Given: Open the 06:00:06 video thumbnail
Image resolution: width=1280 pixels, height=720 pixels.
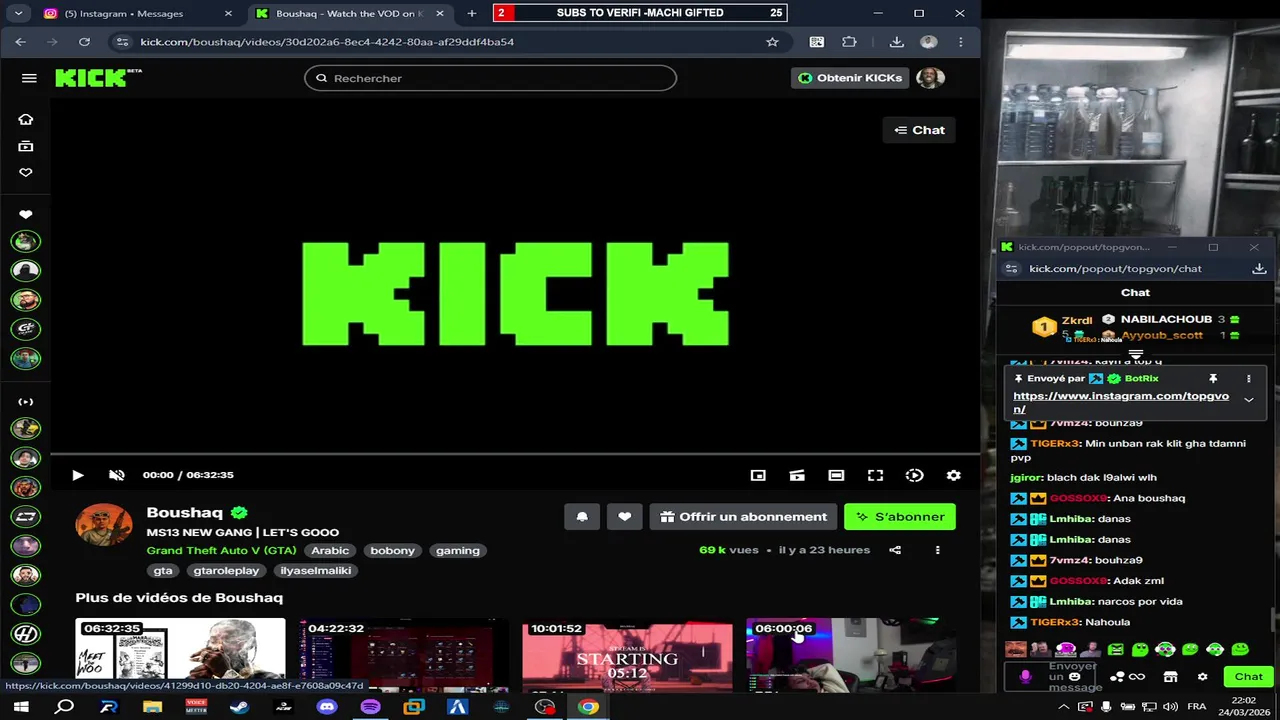Looking at the screenshot, I should click(x=851, y=655).
